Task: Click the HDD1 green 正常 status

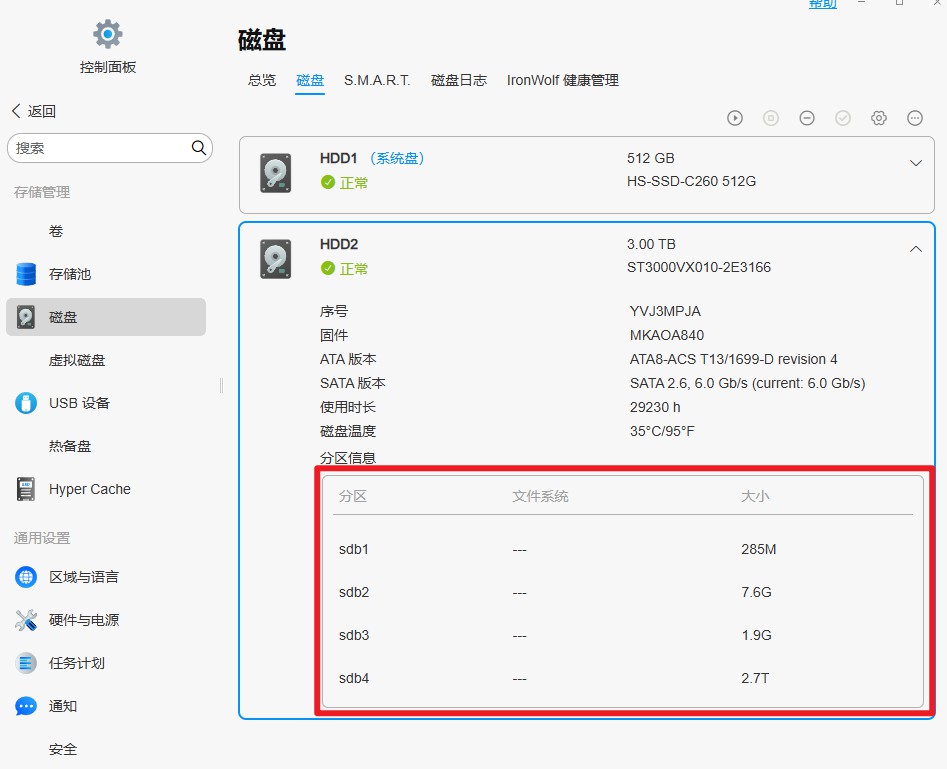Action: tap(344, 182)
